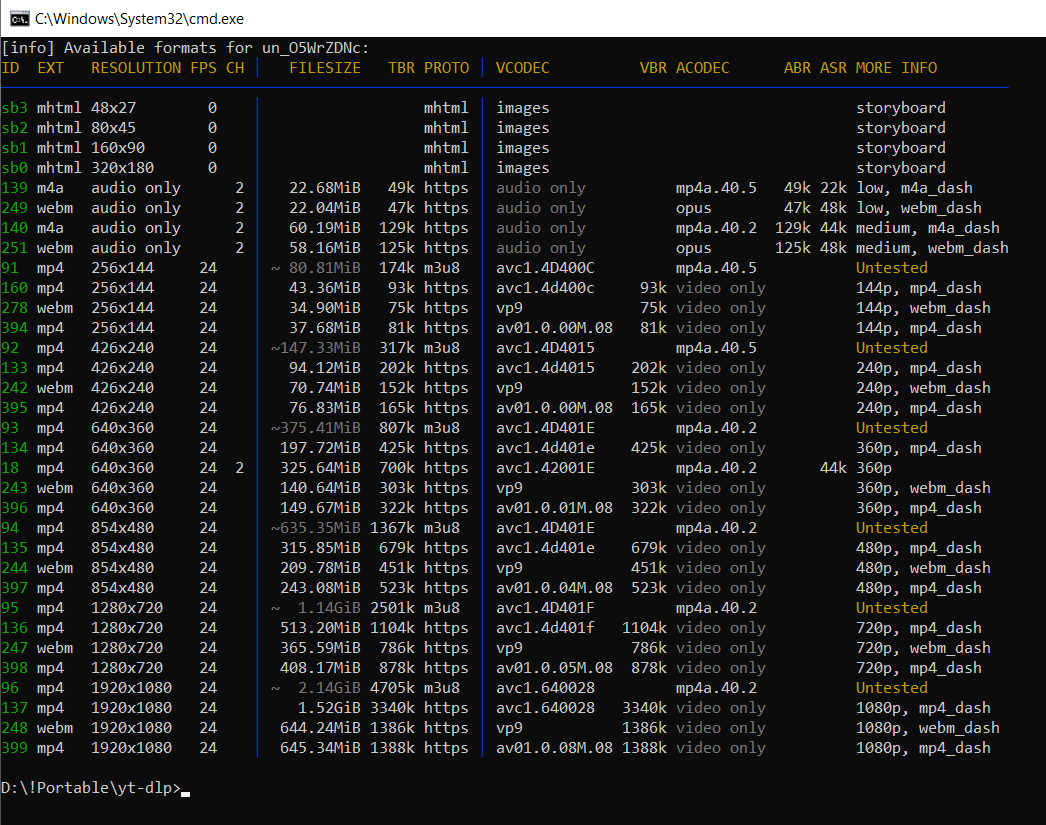The width and height of the screenshot is (1046, 825).
Task: Click format ID 18
Action: 10,468
